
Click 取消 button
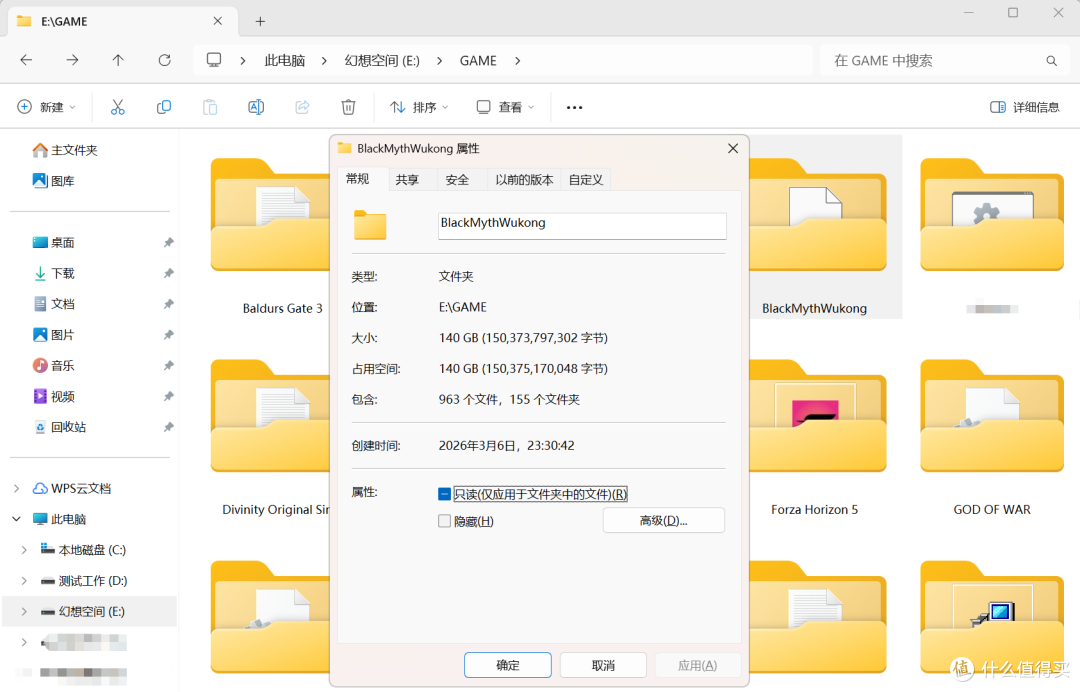pos(603,665)
